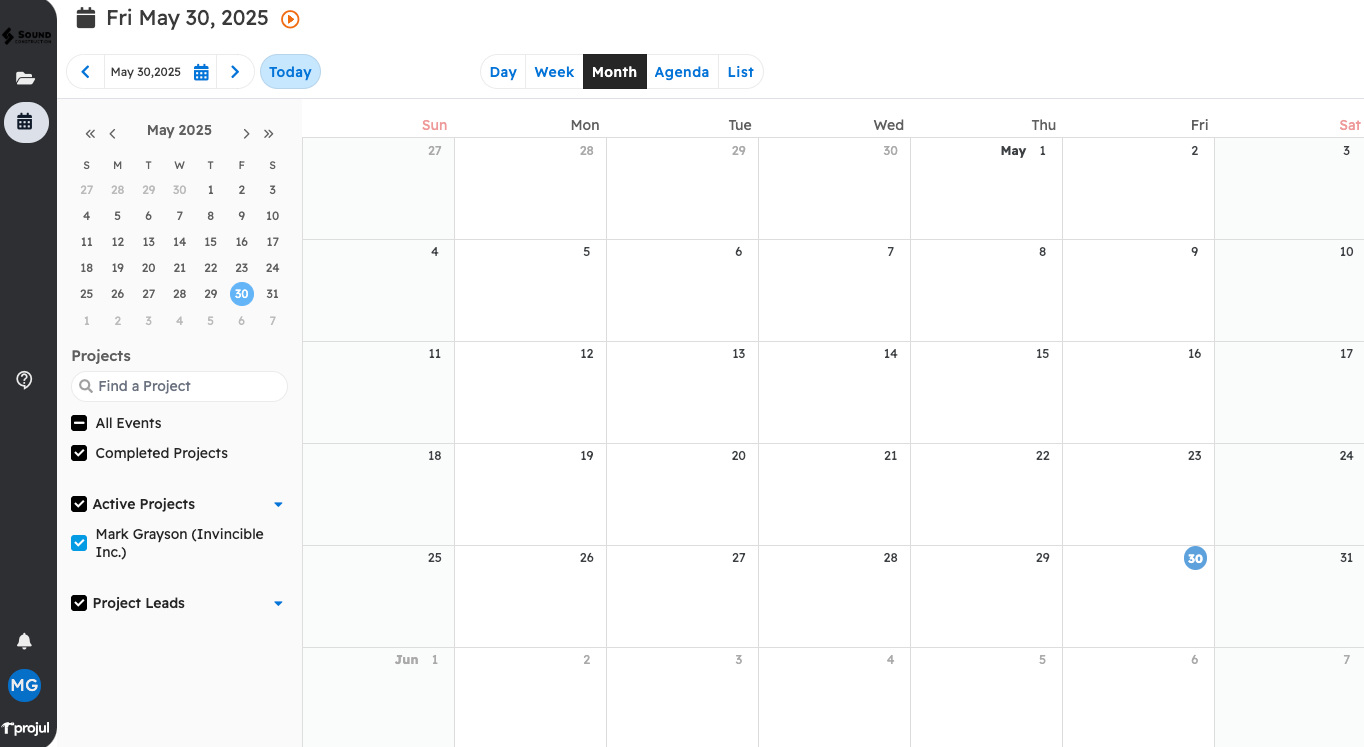The image size is (1364, 747).
Task: Switch to the Week view tab
Action: point(554,72)
